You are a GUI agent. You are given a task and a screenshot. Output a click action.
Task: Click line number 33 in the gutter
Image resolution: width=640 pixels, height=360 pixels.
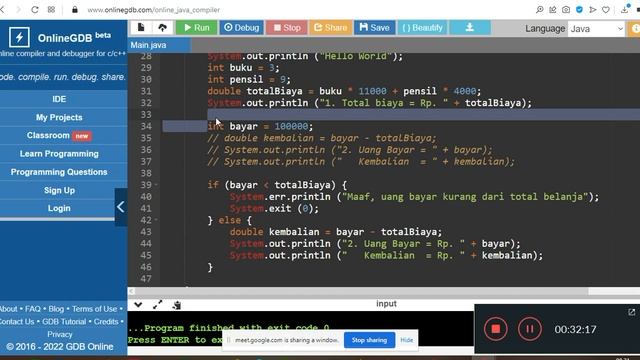(x=146, y=115)
